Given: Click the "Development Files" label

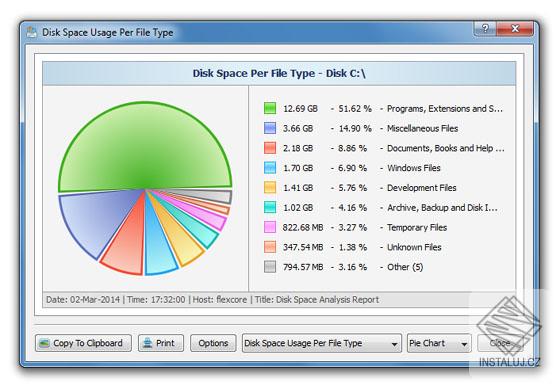Looking at the screenshot, I should click(422, 188).
